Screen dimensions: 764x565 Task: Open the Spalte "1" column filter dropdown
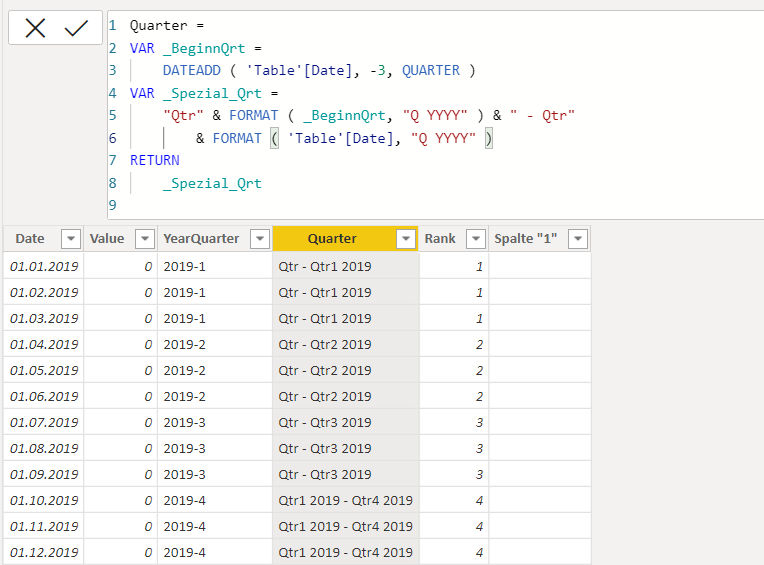578,239
